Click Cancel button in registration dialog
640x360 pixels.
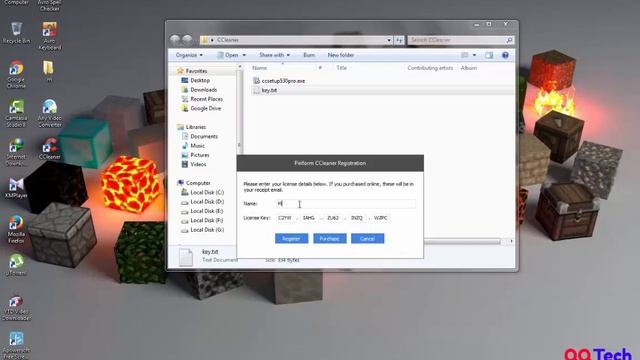tap(367, 238)
